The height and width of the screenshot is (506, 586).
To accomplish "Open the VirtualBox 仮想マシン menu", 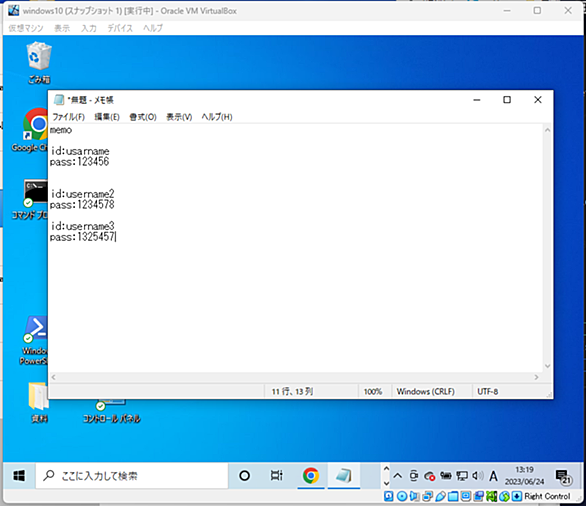I will coord(26,28).
